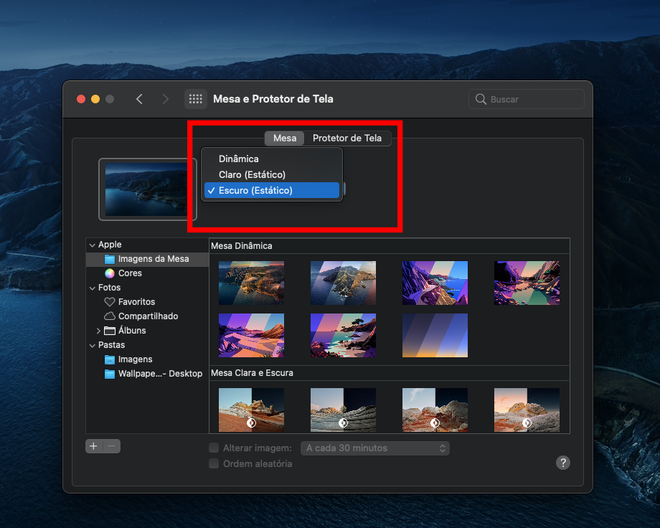Select the Wallpape...- Desktop folder

coord(153,373)
